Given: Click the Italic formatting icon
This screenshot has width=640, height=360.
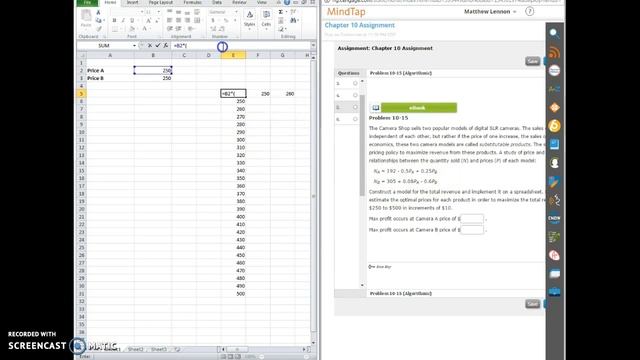Looking at the screenshot, I should tap(123, 20).
